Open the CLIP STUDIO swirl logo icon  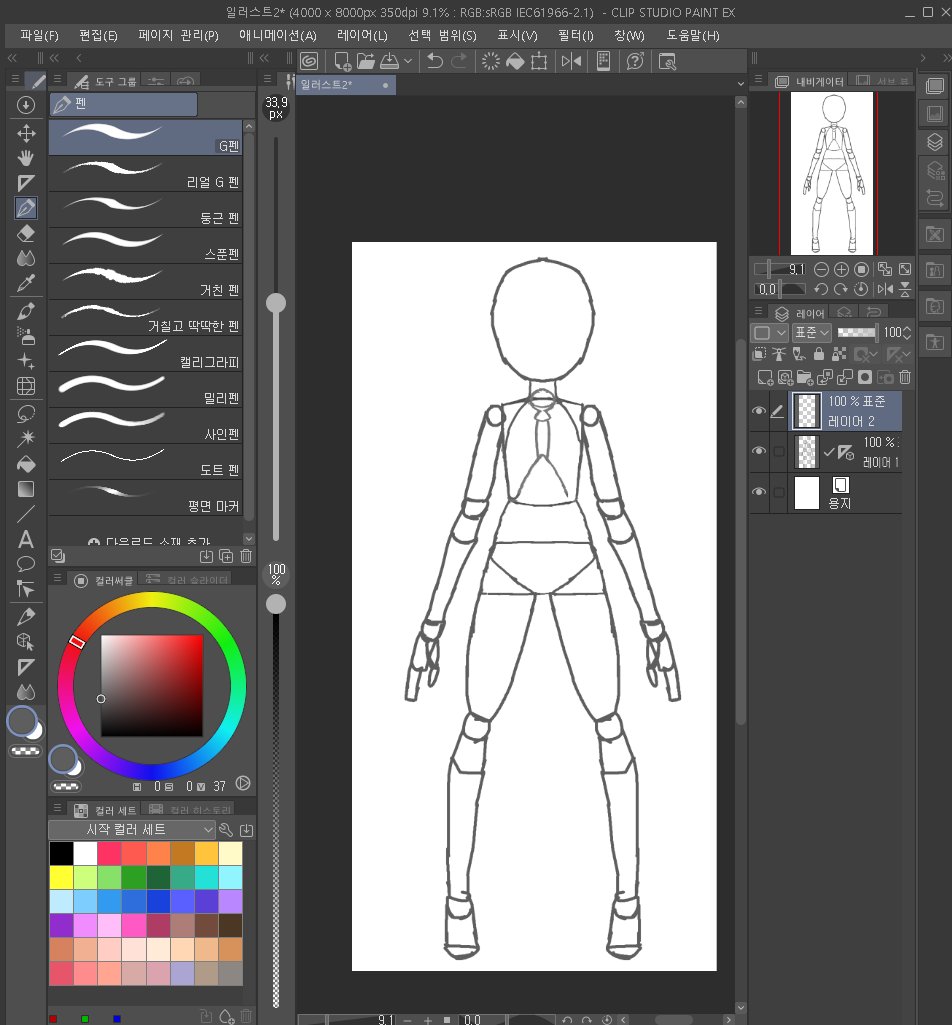coord(309,61)
